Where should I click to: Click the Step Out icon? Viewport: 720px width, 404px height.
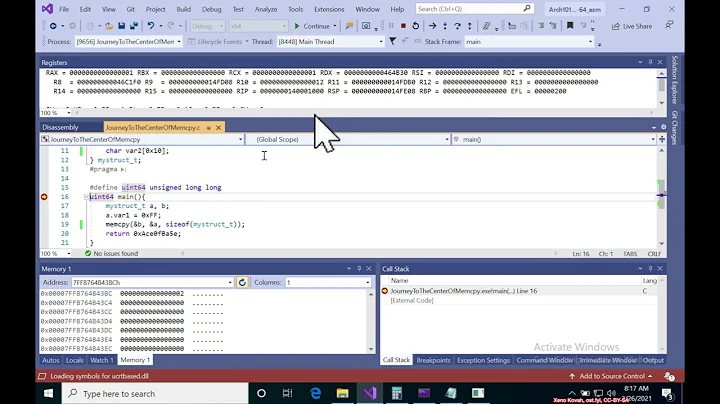click(469, 26)
